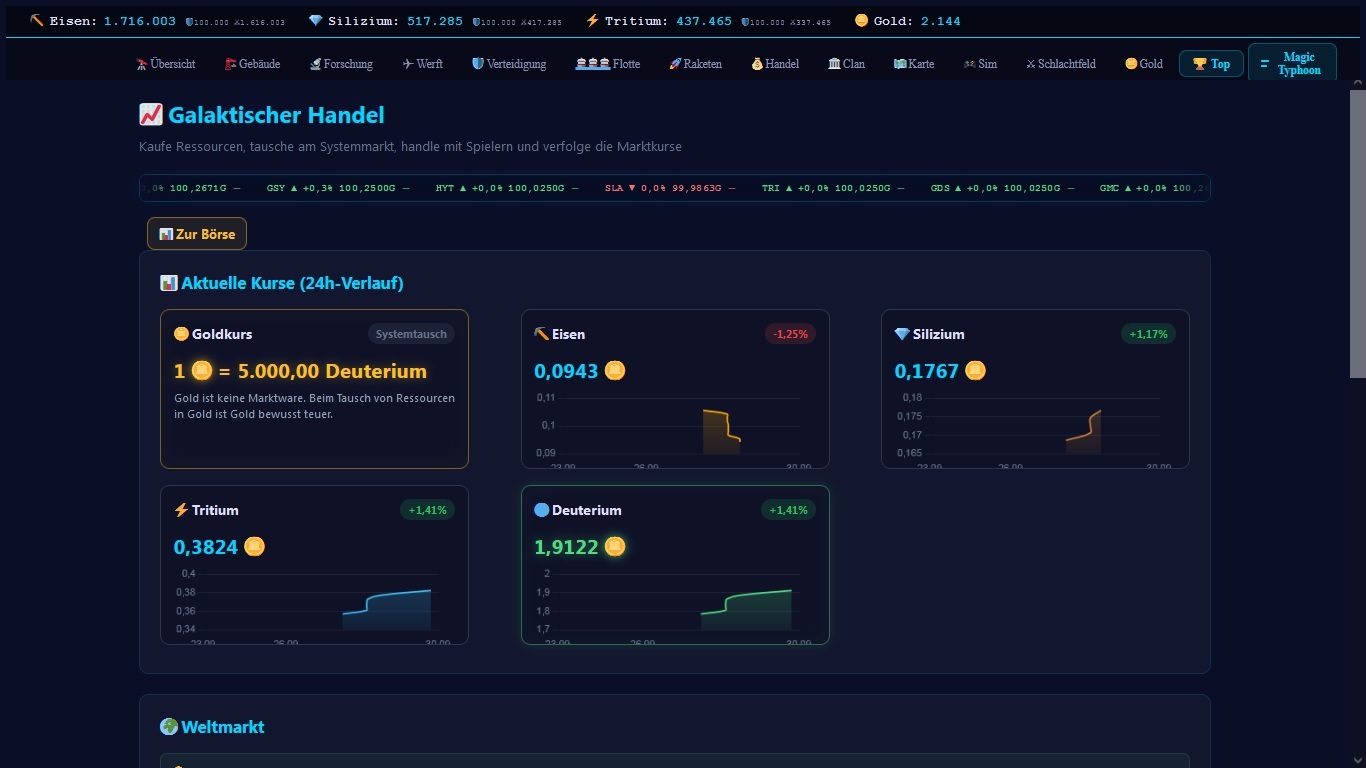
Task: Click the coin icon after Eisen price 0,0943
Action: click(x=615, y=371)
